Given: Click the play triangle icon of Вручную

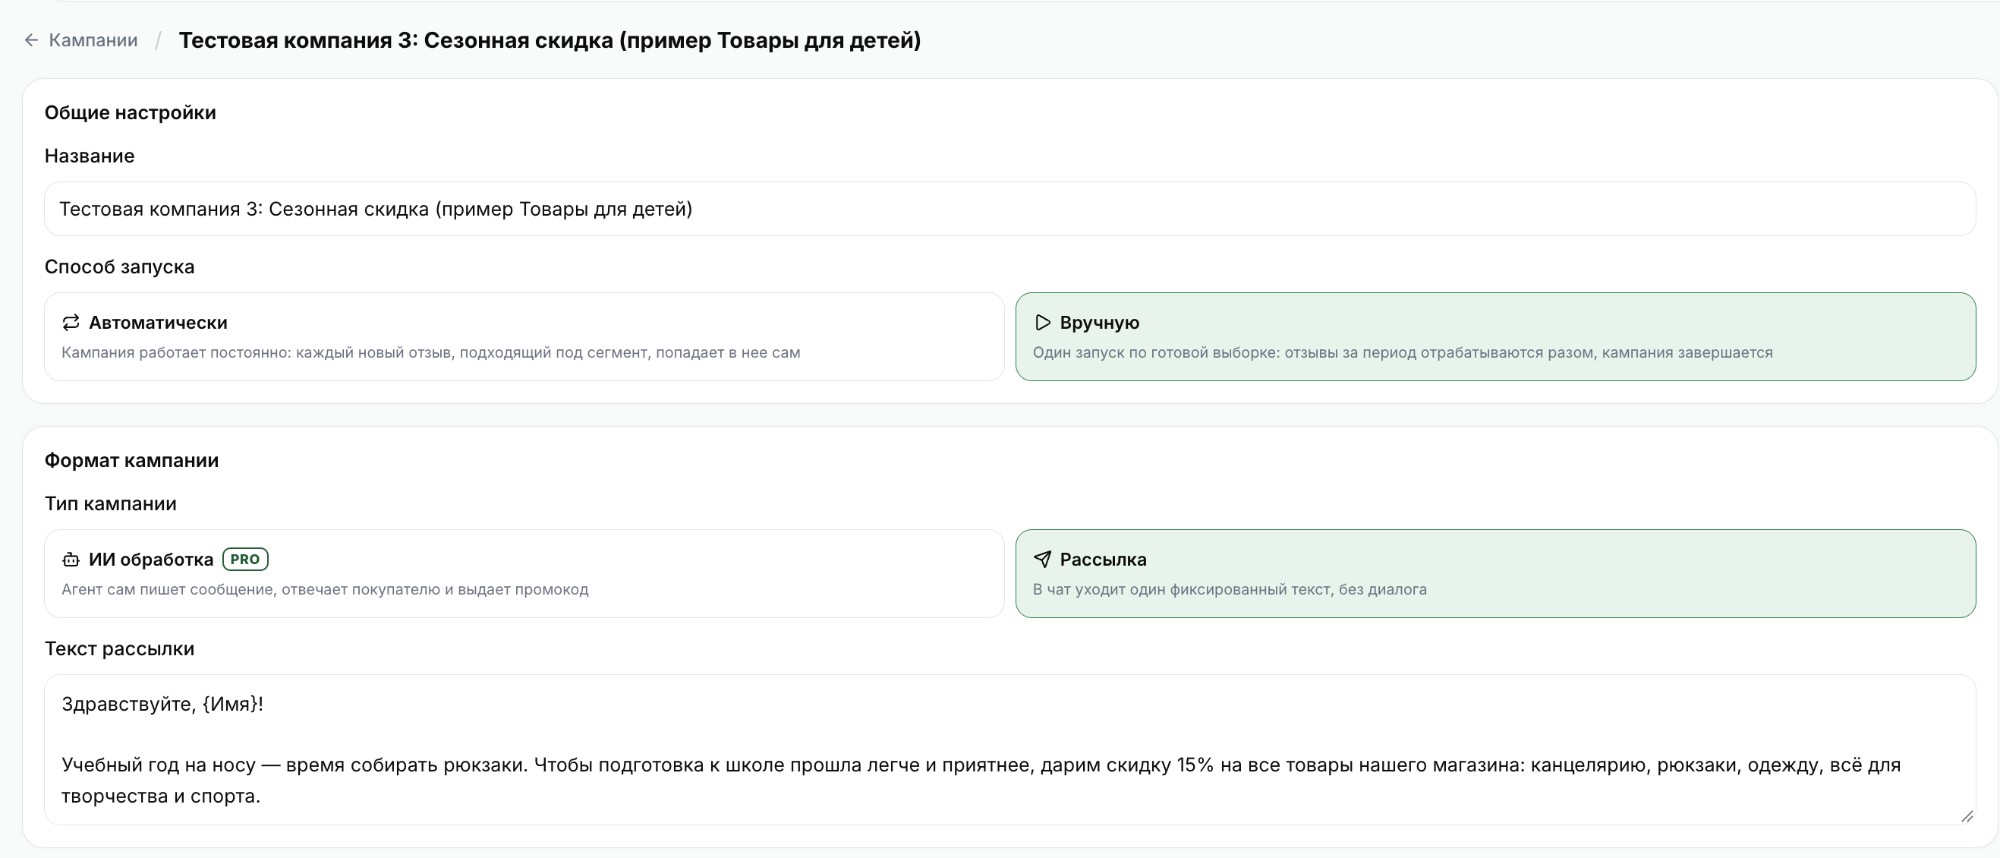Looking at the screenshot, I should (x=1042, y=322).
